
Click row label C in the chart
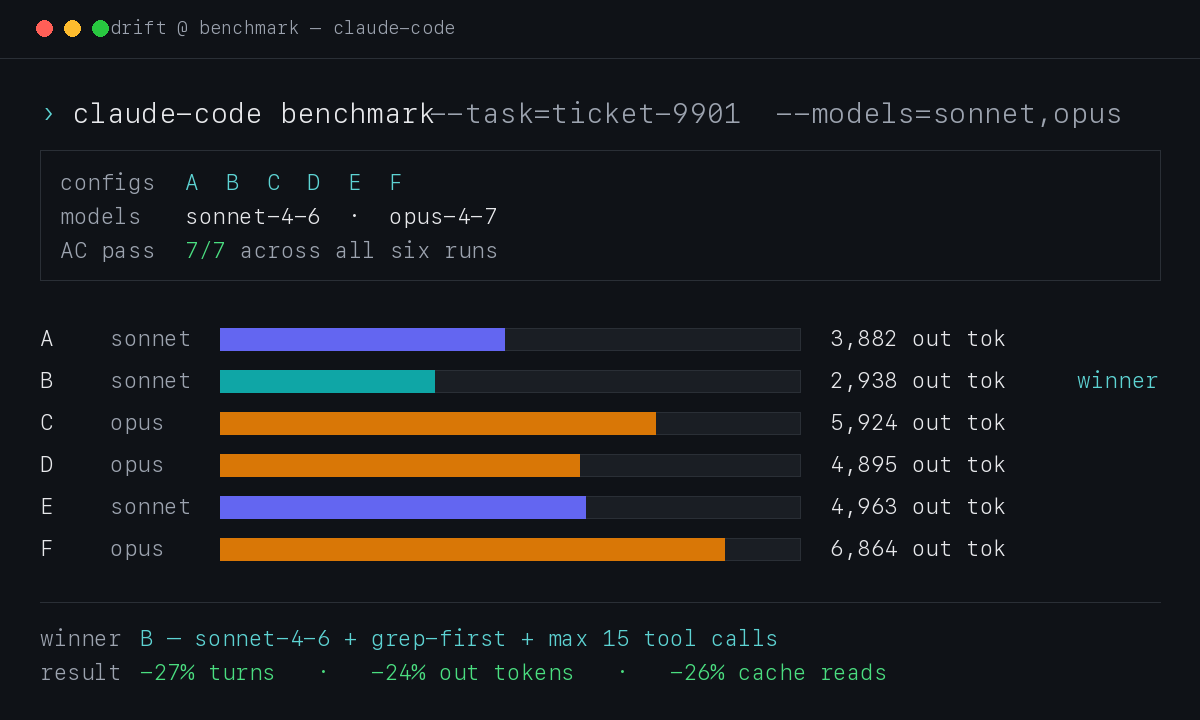(x=47, y=423)
